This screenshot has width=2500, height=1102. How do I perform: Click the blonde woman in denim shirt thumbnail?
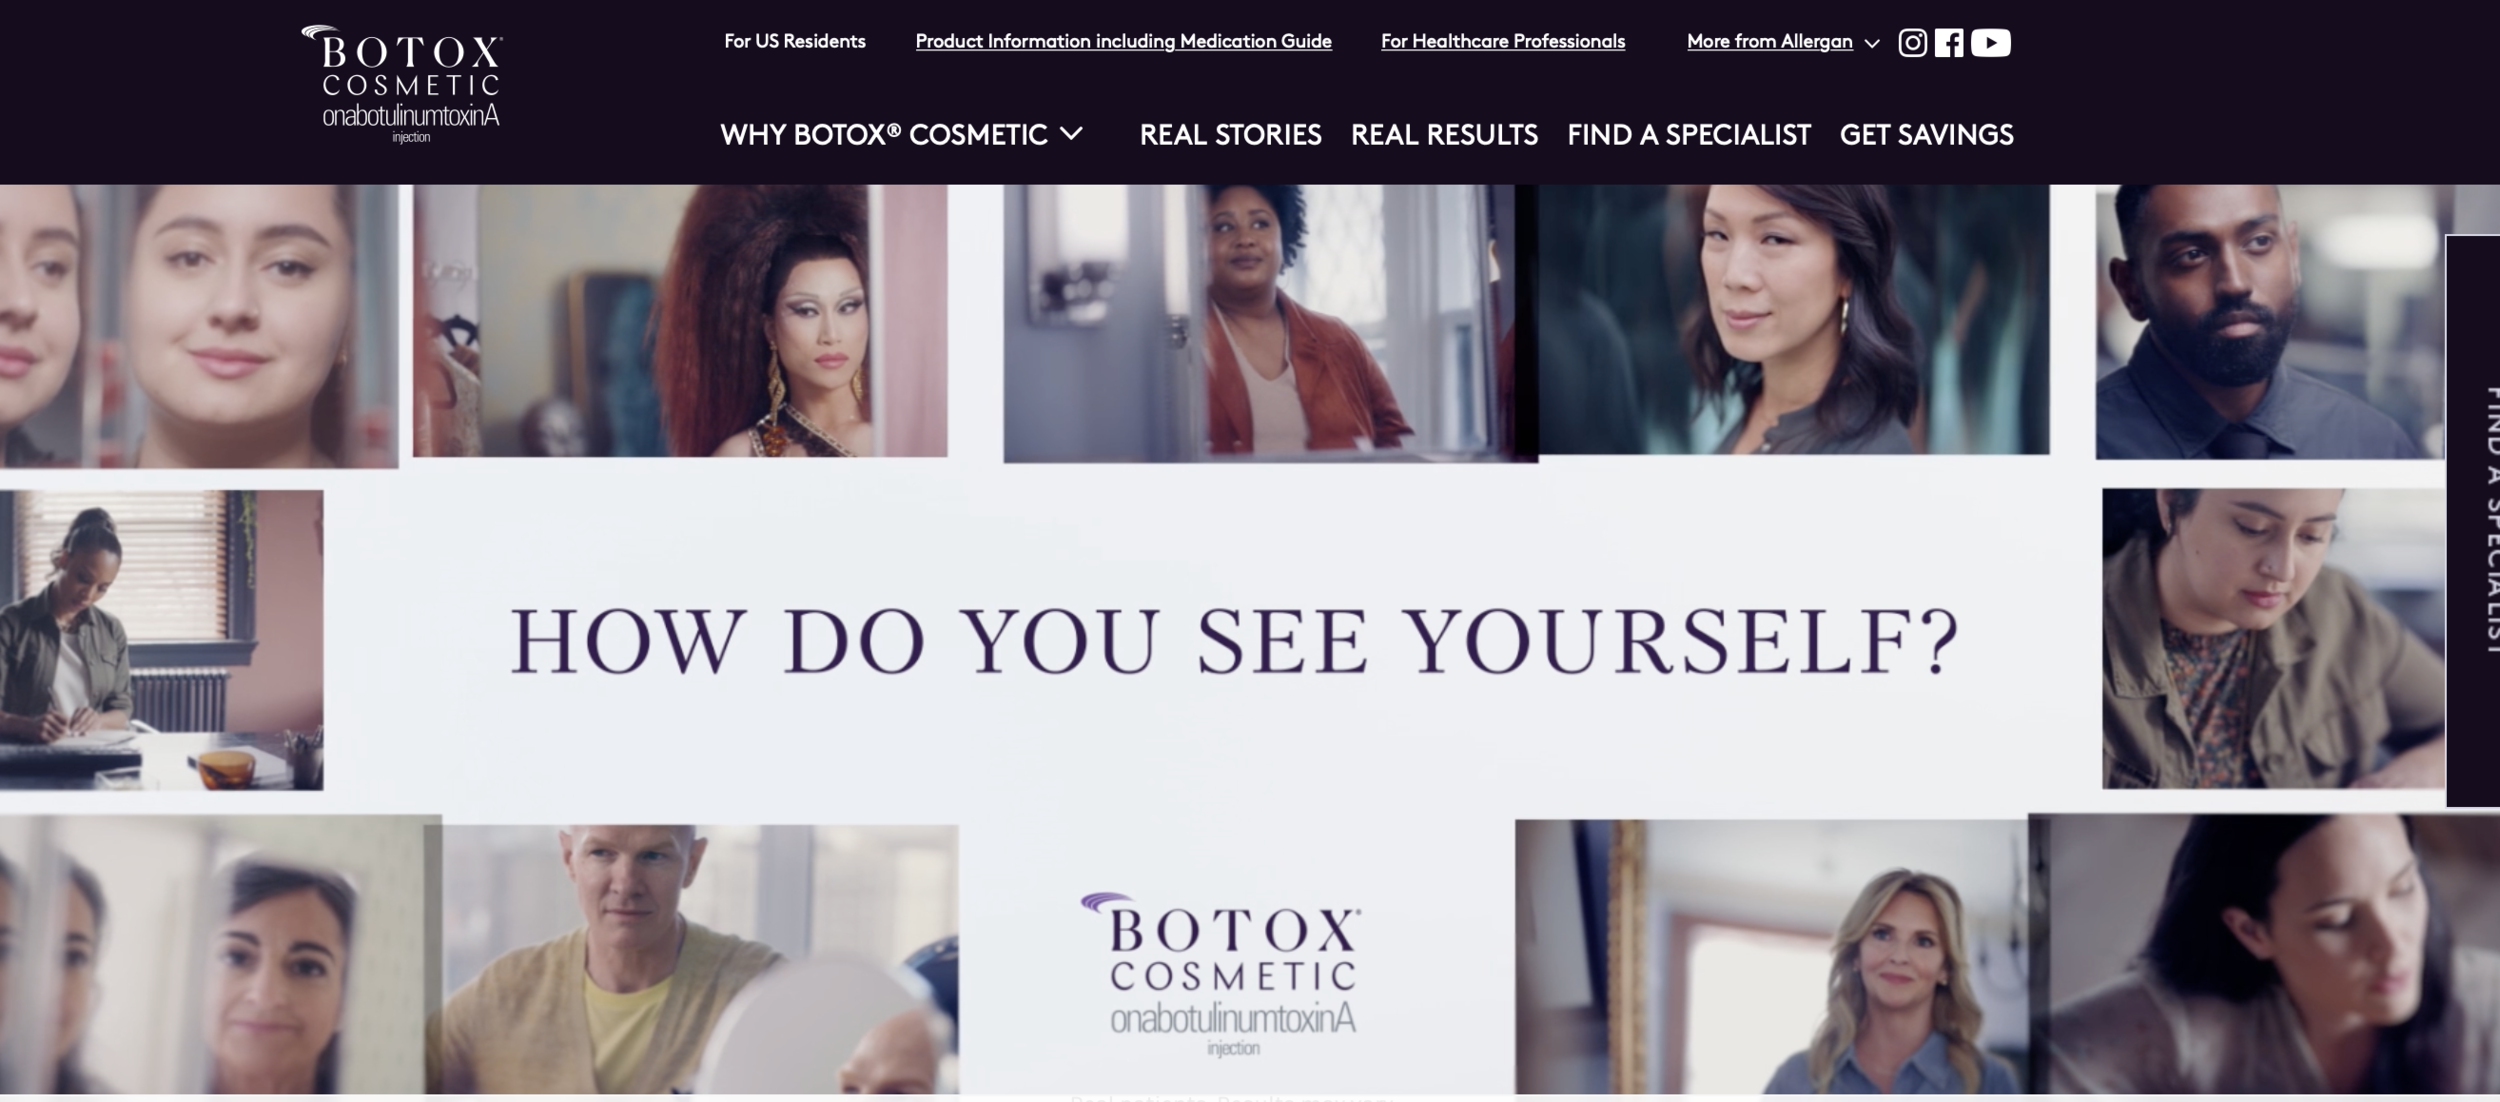tap(1771, 957)
